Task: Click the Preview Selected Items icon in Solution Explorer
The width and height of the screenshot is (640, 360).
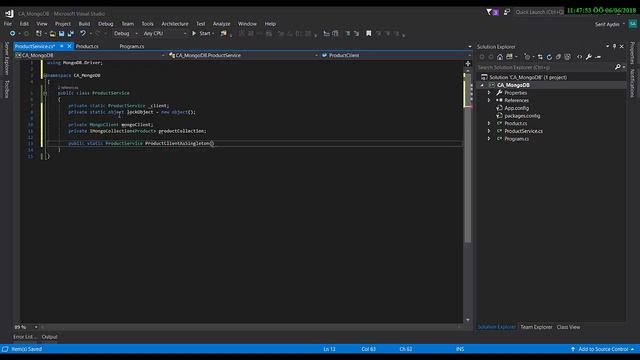Action: click(598, 57)
